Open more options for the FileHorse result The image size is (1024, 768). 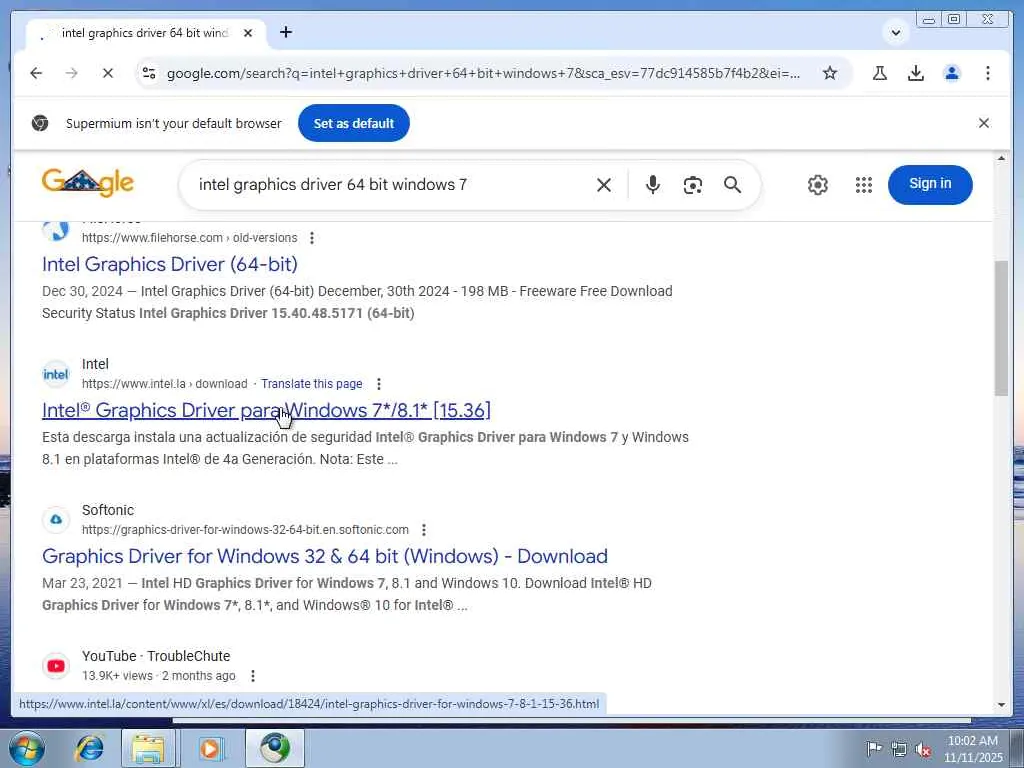tap(312, 238)
